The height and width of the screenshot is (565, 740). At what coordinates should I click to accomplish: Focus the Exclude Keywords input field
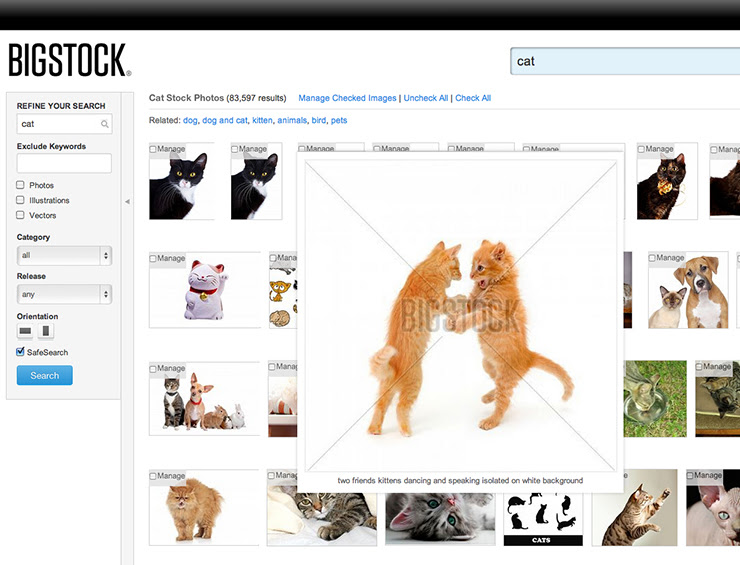(64, 163)
